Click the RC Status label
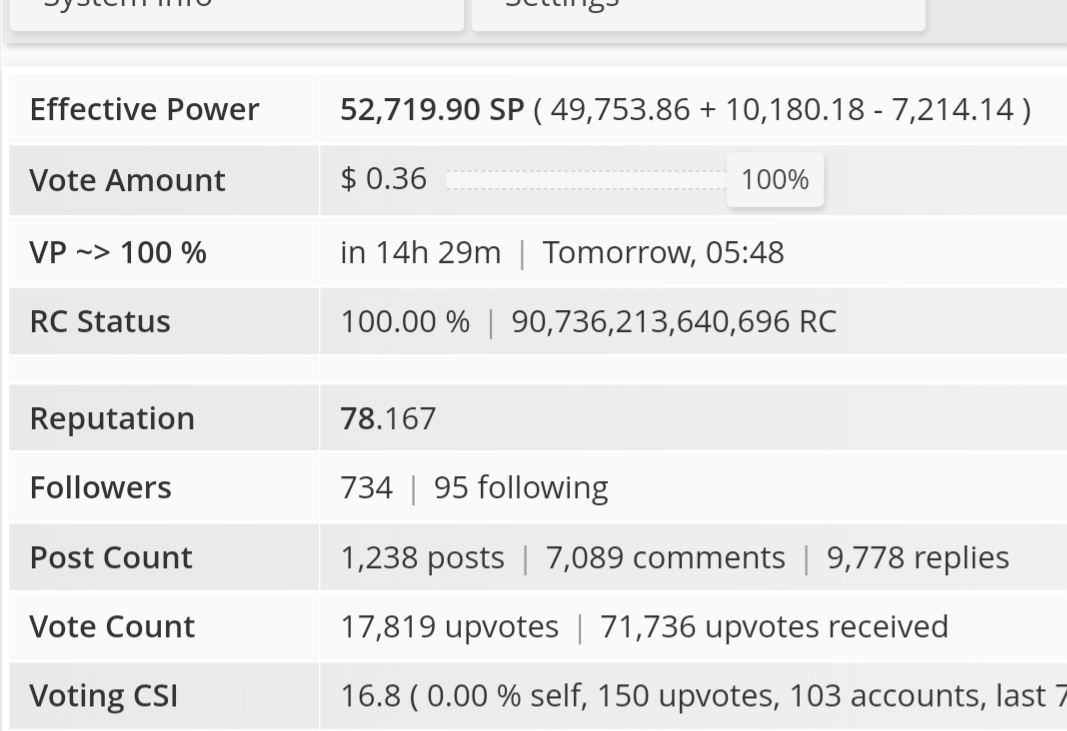 click(100, 321)
